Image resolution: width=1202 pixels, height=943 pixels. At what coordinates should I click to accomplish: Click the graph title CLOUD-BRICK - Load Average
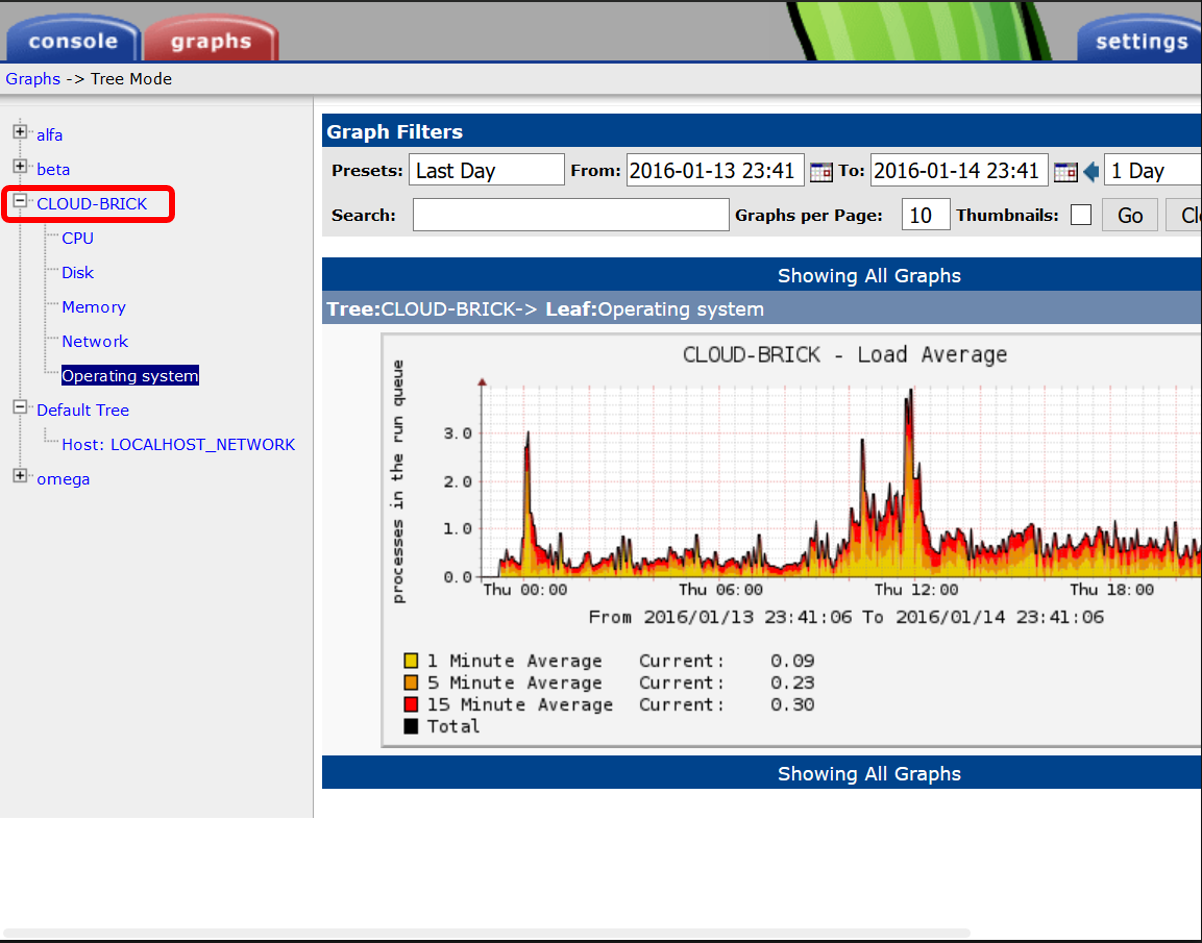[x=845, y=354]
